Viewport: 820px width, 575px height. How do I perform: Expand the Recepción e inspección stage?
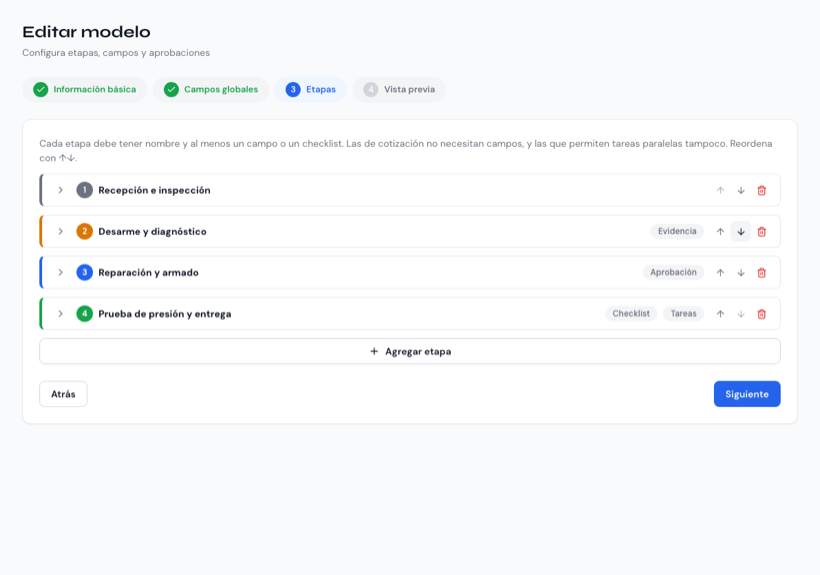[61, 190]
